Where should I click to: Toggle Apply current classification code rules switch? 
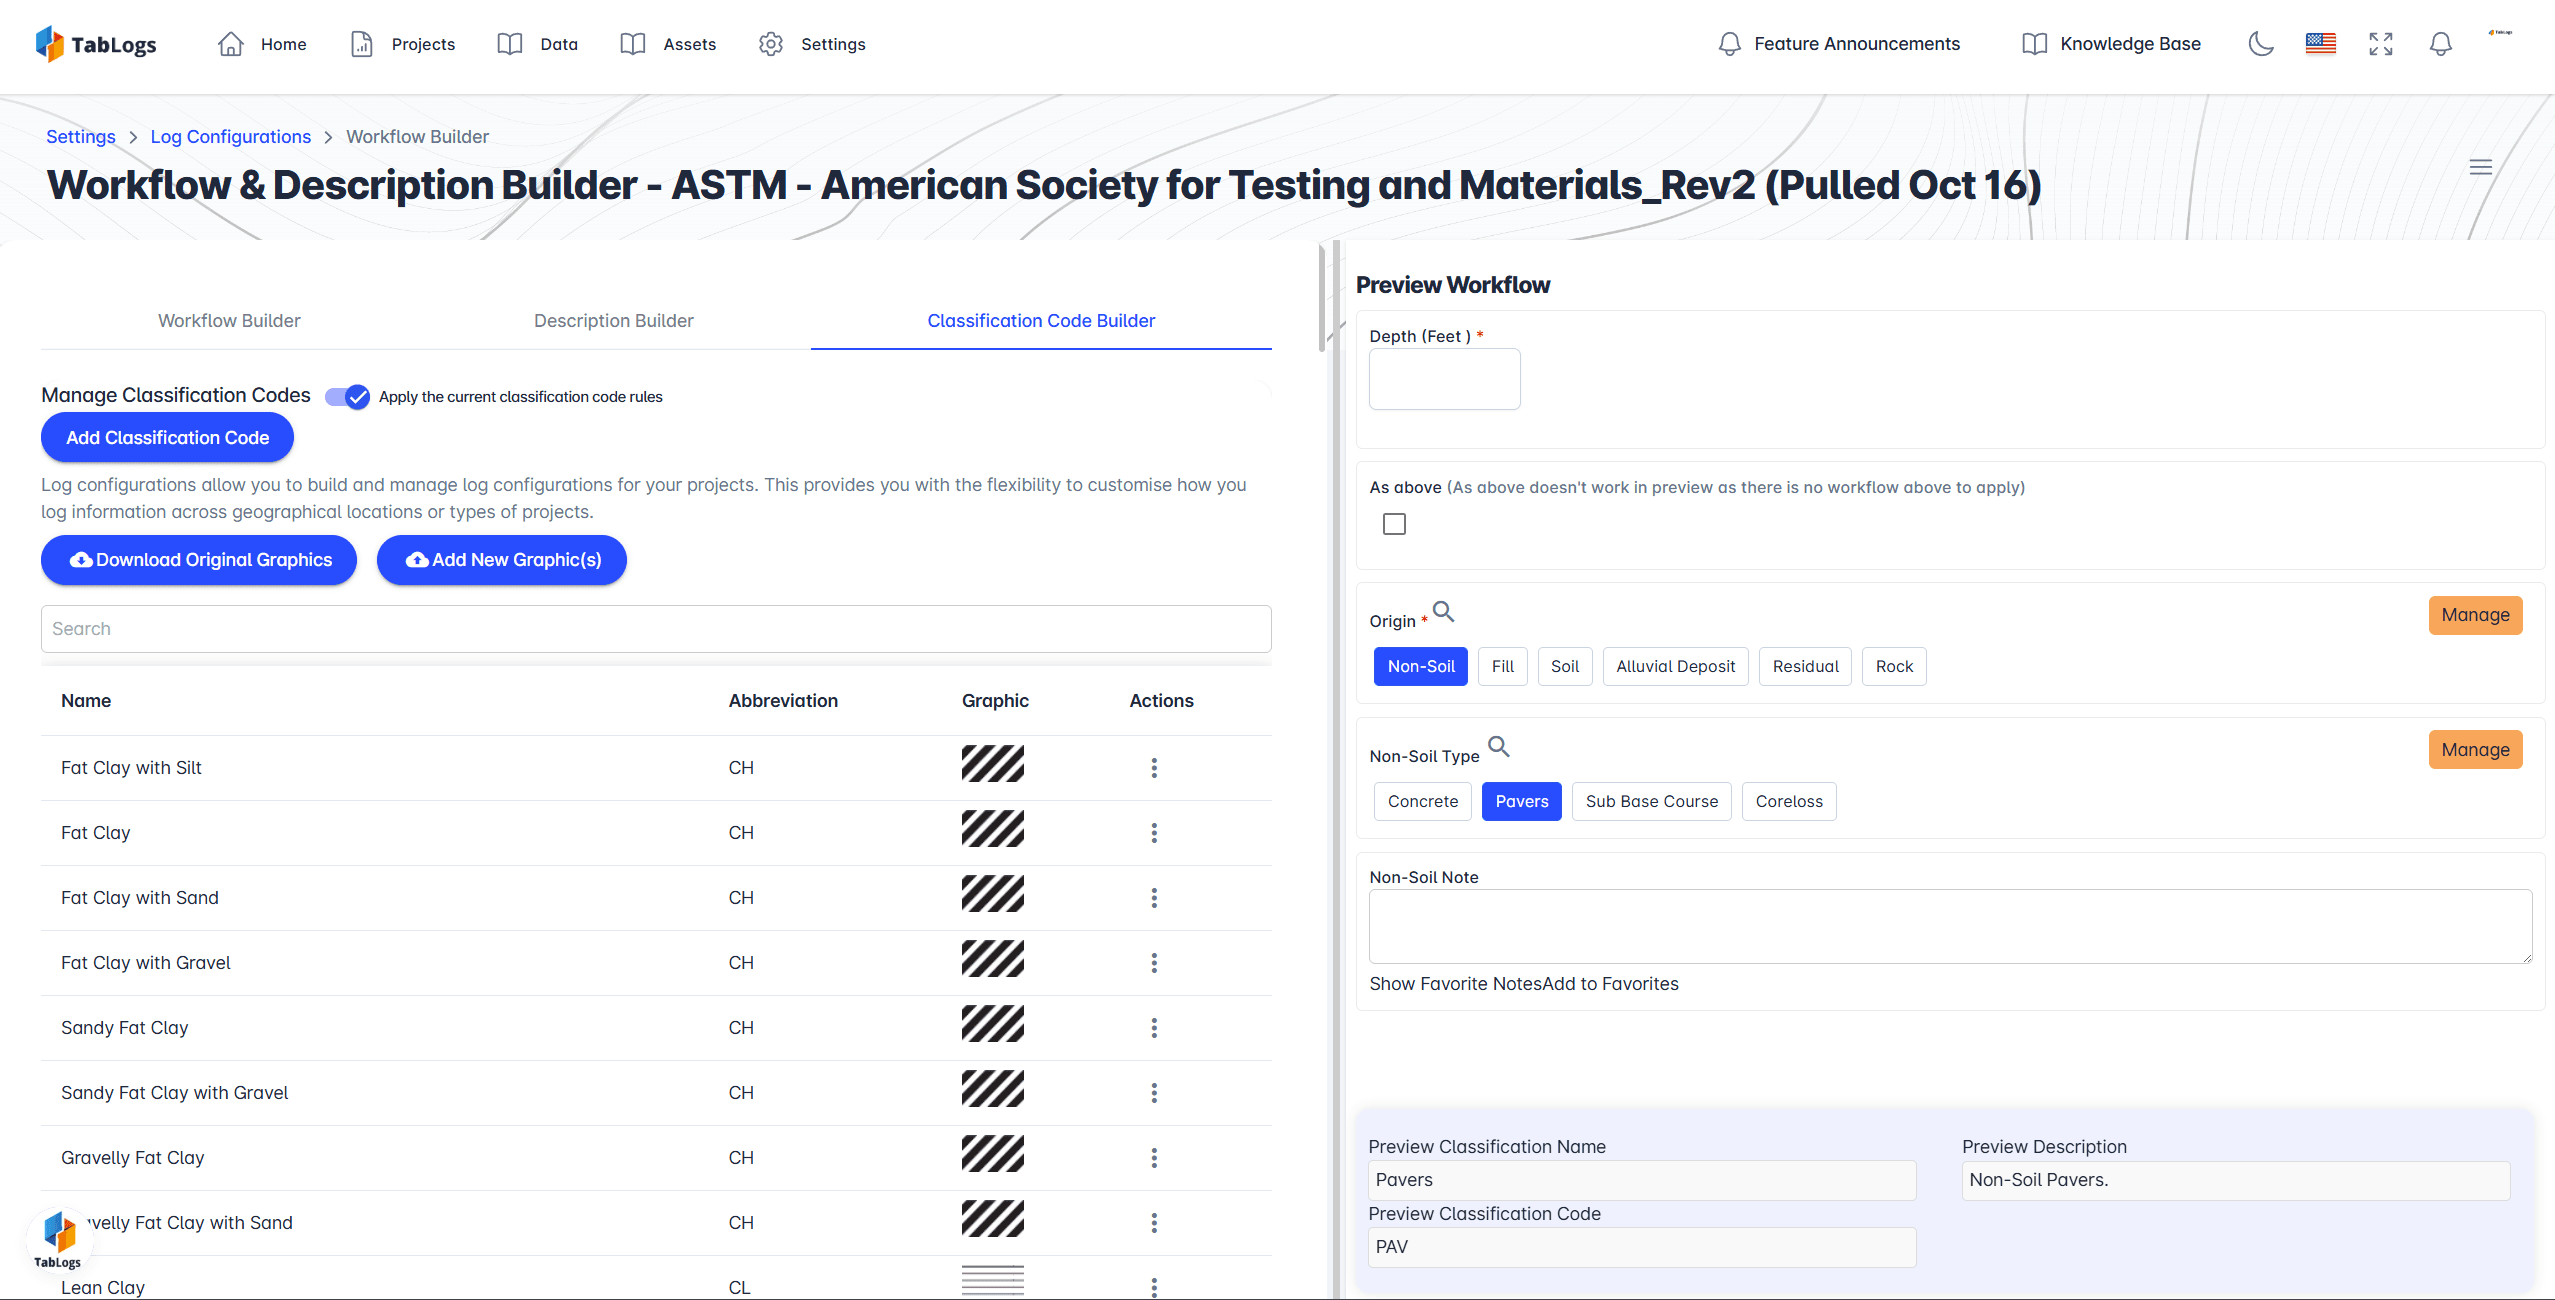coord(348,397)
